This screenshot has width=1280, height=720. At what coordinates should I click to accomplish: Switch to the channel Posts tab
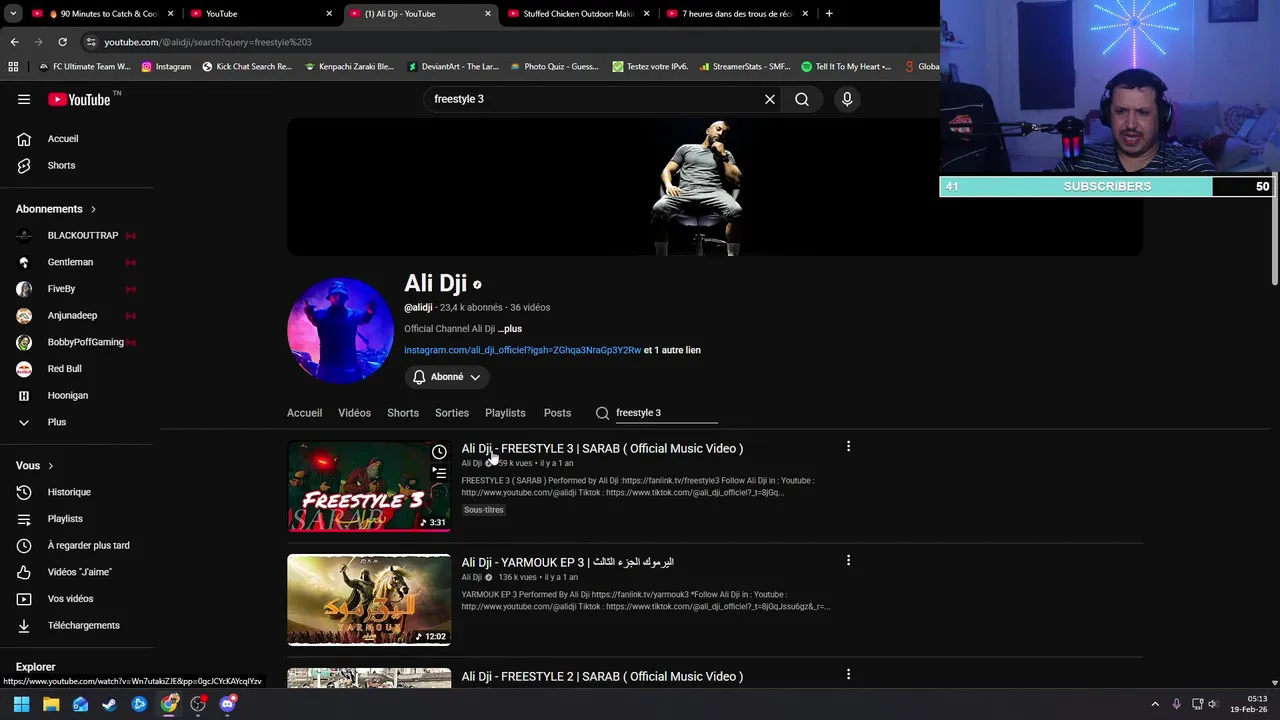point(557,413)
